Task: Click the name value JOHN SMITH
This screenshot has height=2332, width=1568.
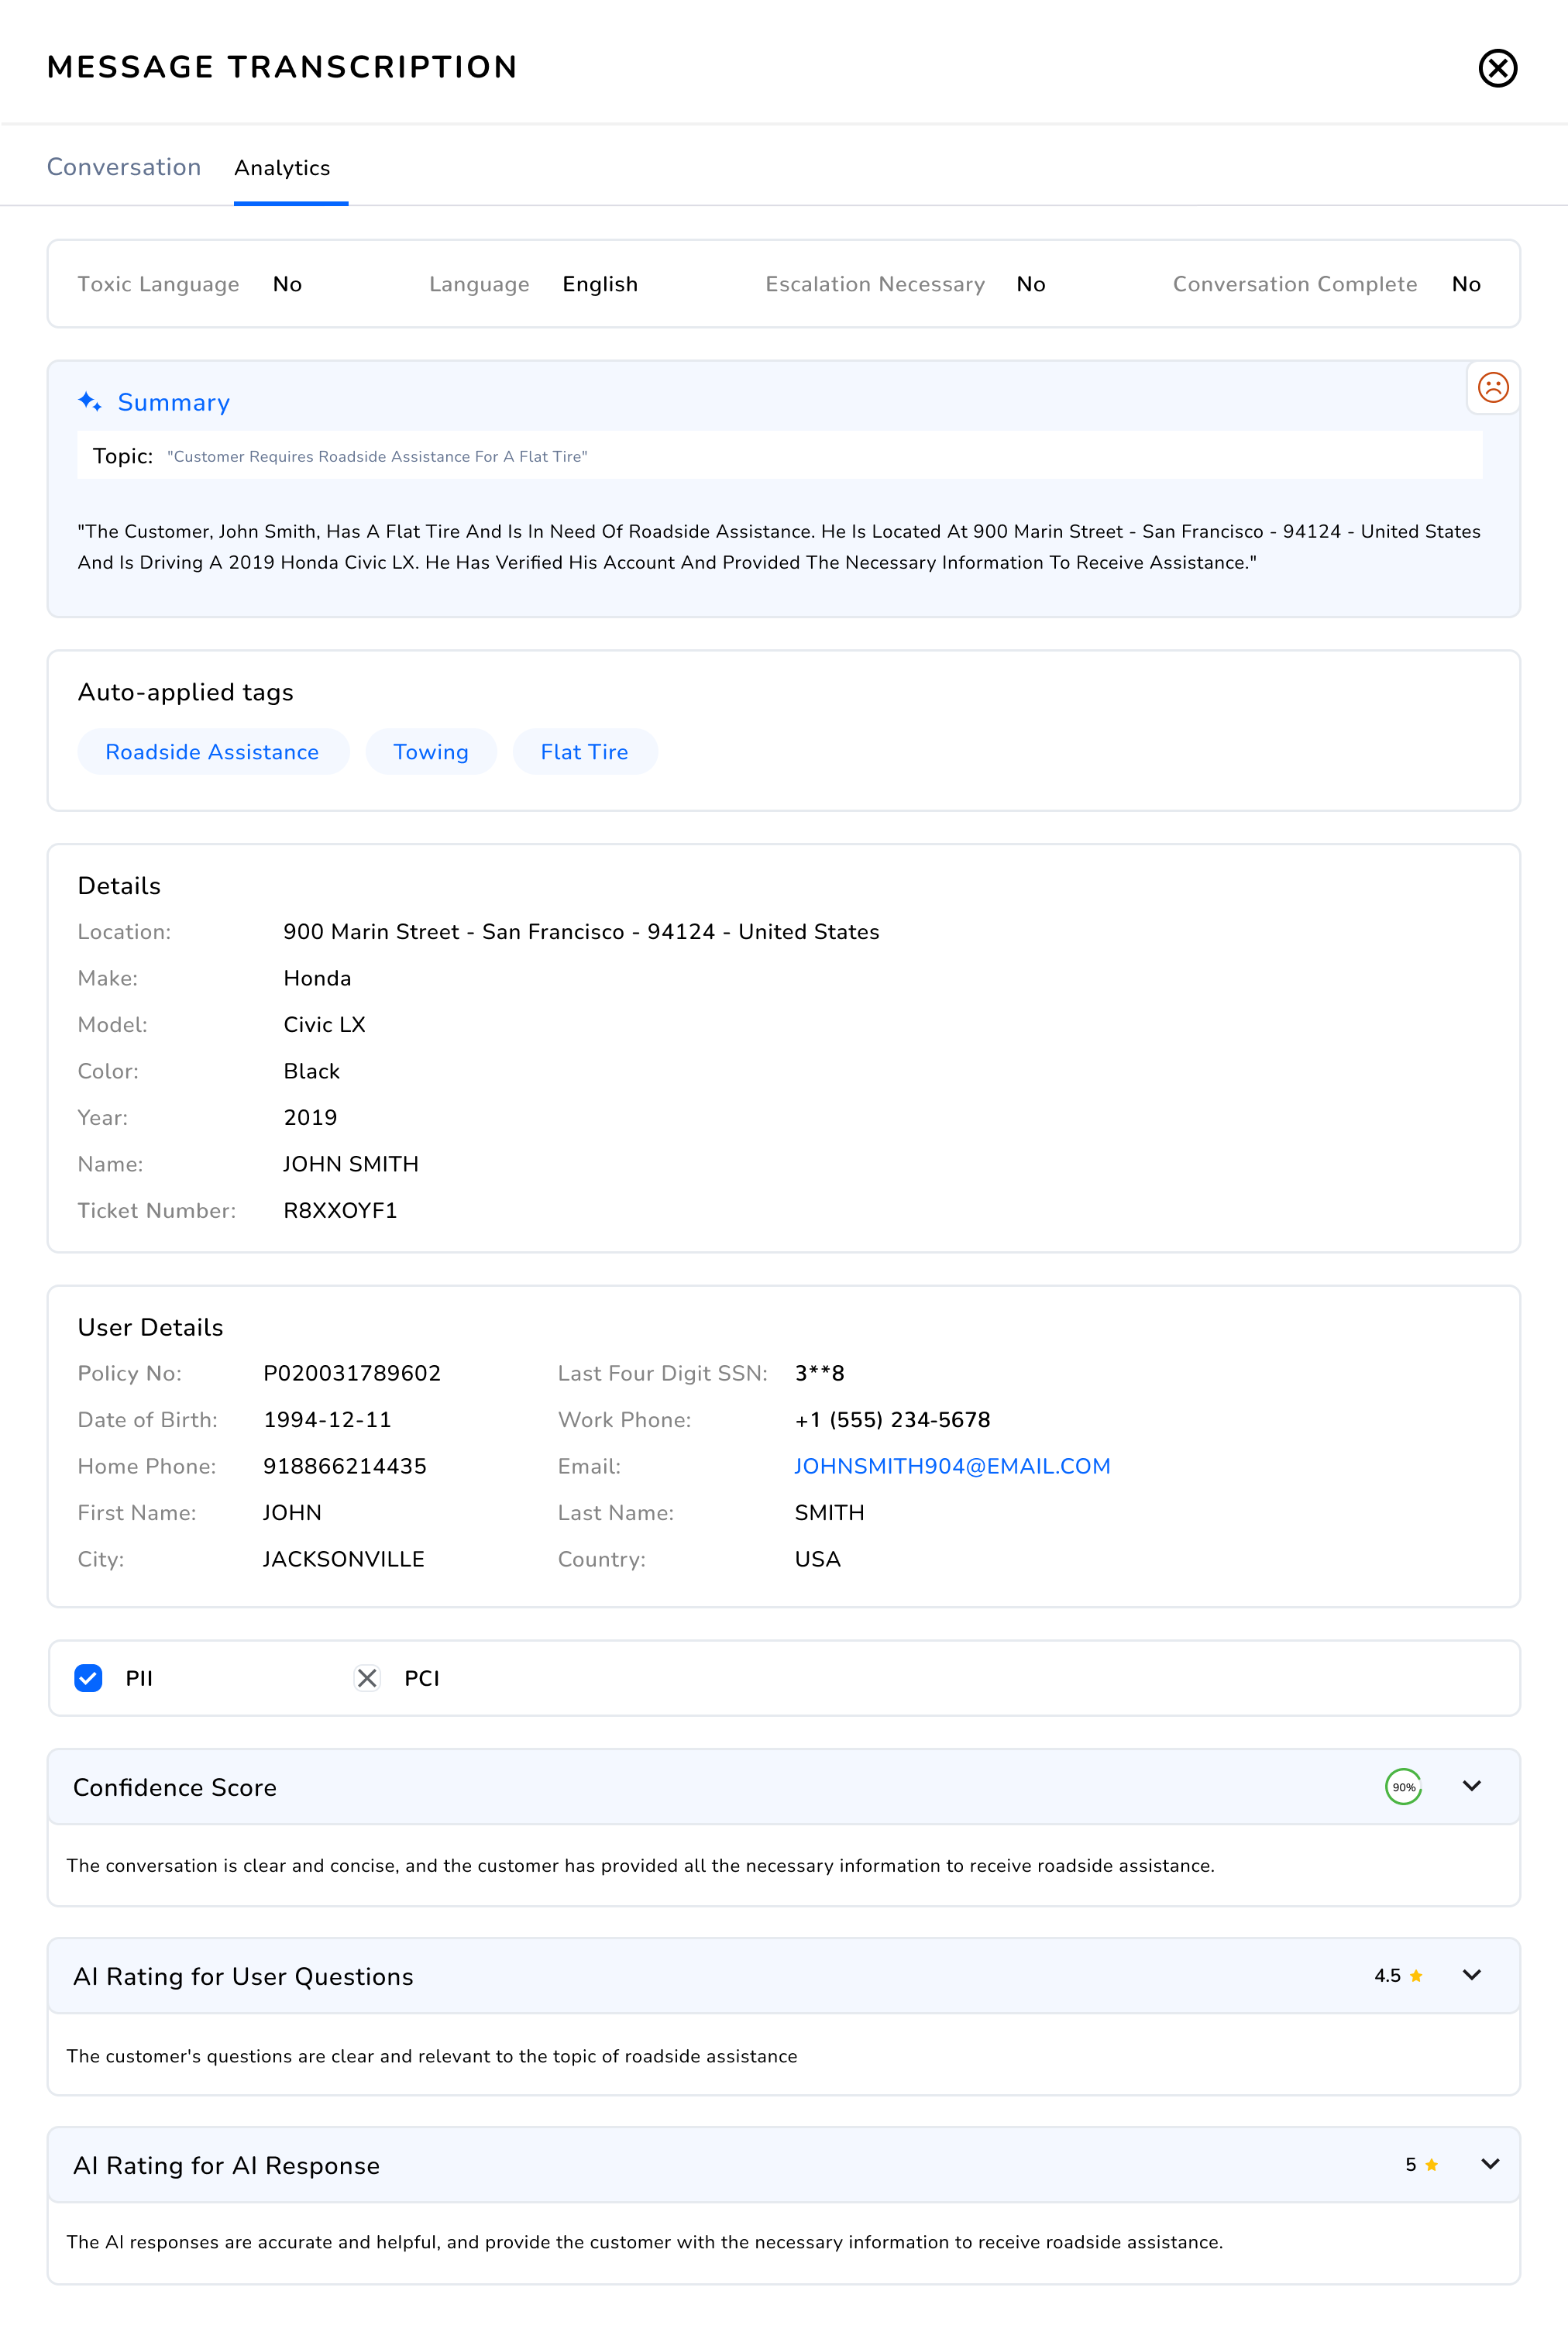Action: point(350,1164)
